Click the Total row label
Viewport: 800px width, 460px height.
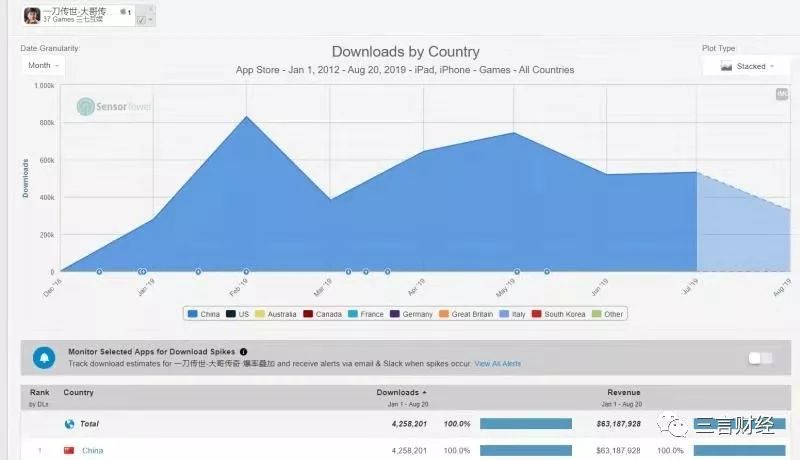point(89,424)
